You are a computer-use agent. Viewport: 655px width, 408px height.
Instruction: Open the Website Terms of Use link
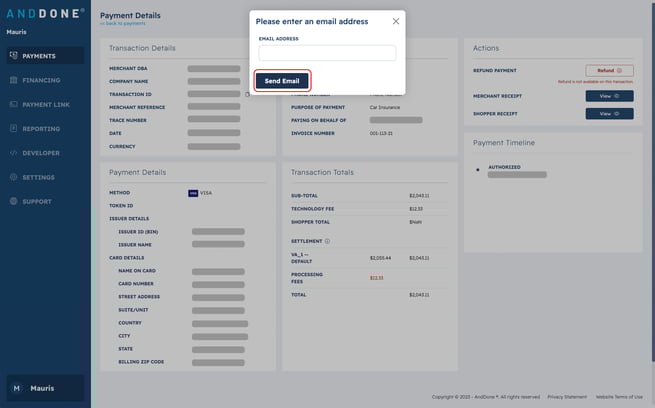[619, 397]
